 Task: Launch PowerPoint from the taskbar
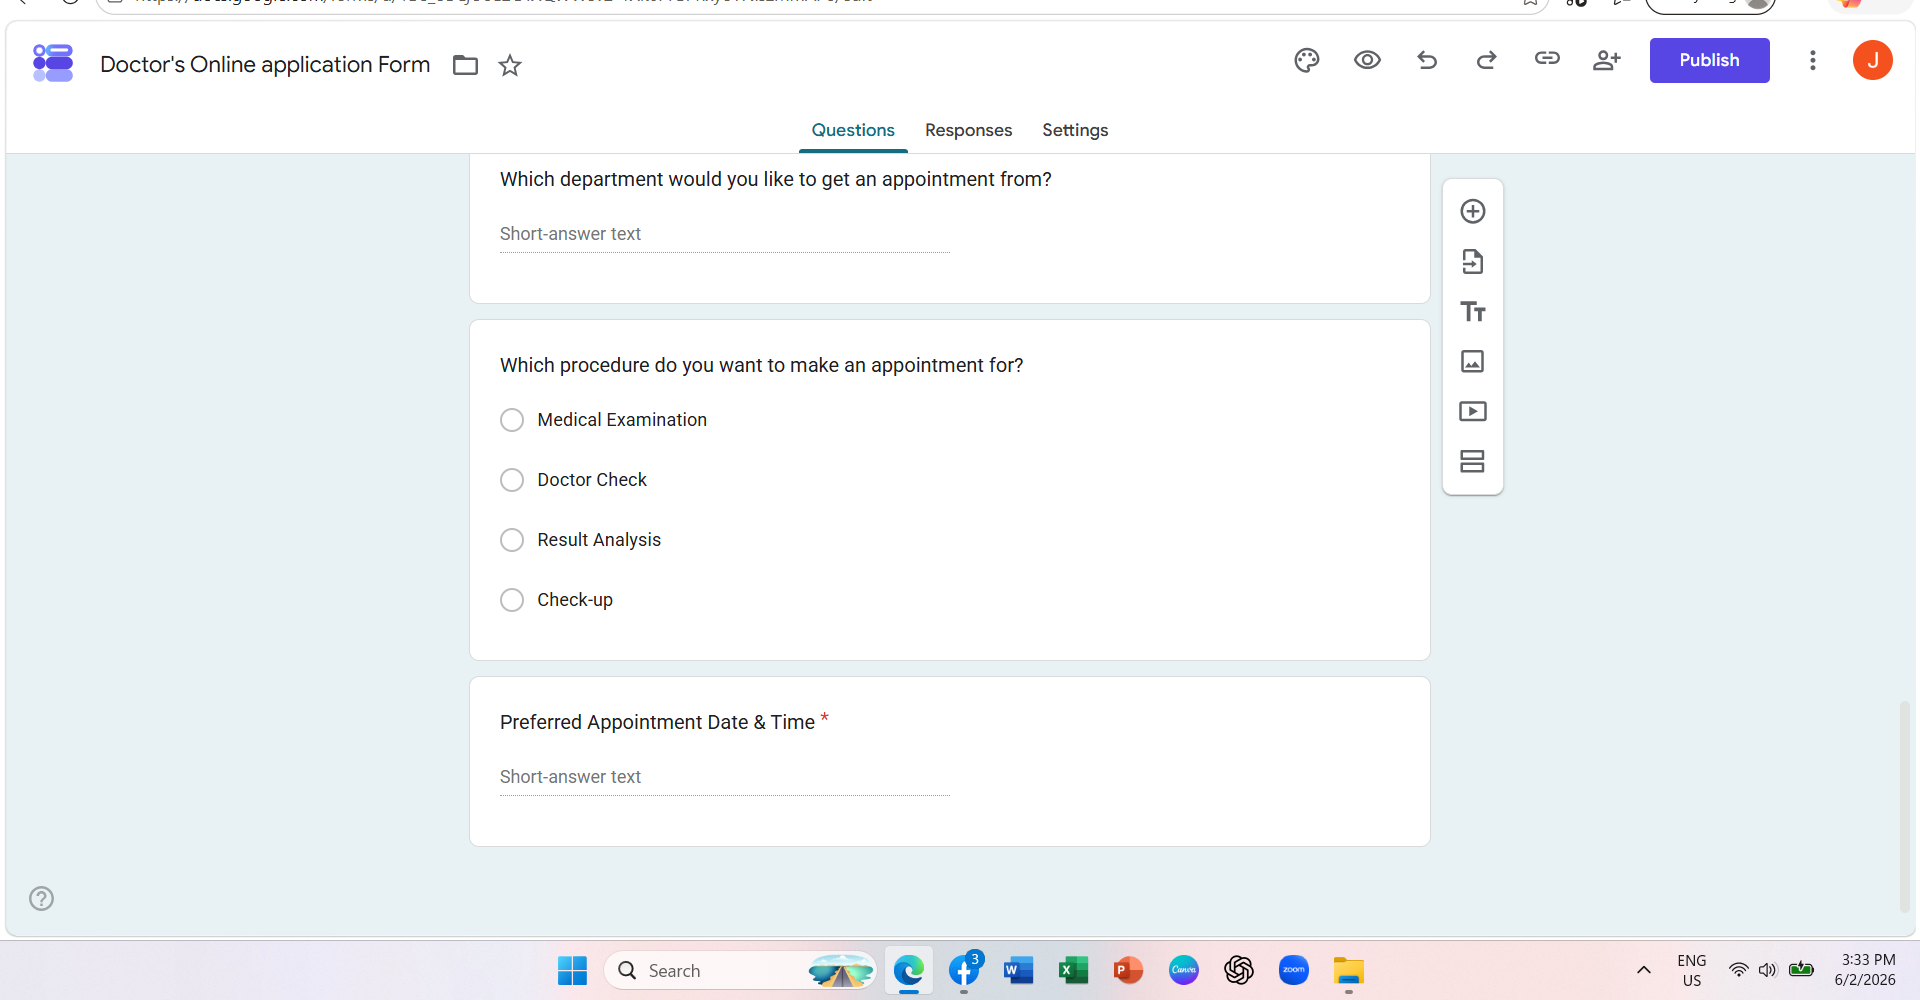click(x=1128, y=970)
